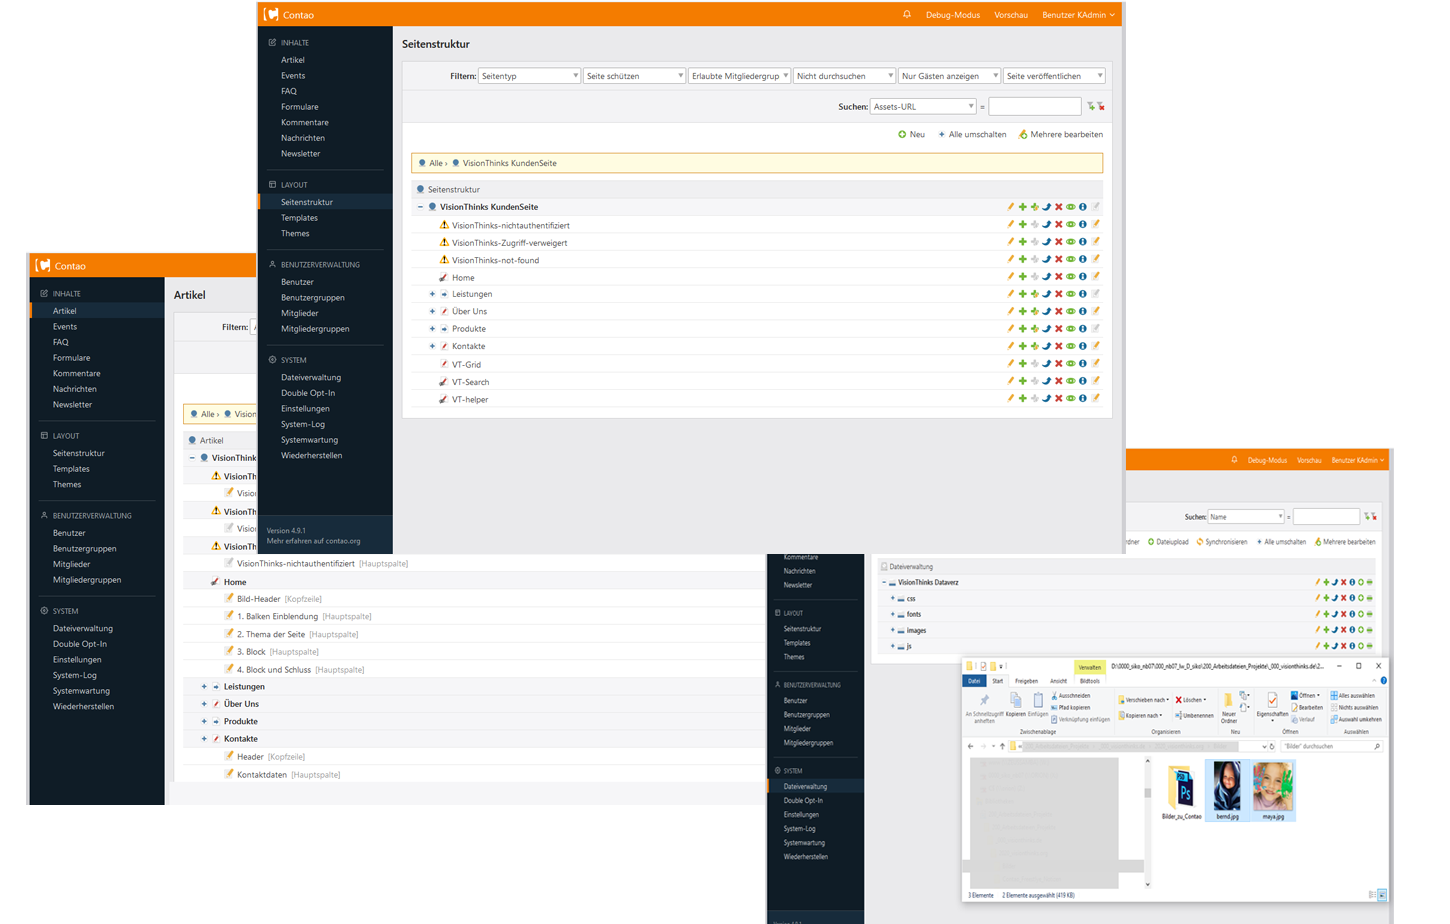Collapse the VisionThinks KundenSeite tree node
This screenshot has width=1450, height=924.
point(420,207)
